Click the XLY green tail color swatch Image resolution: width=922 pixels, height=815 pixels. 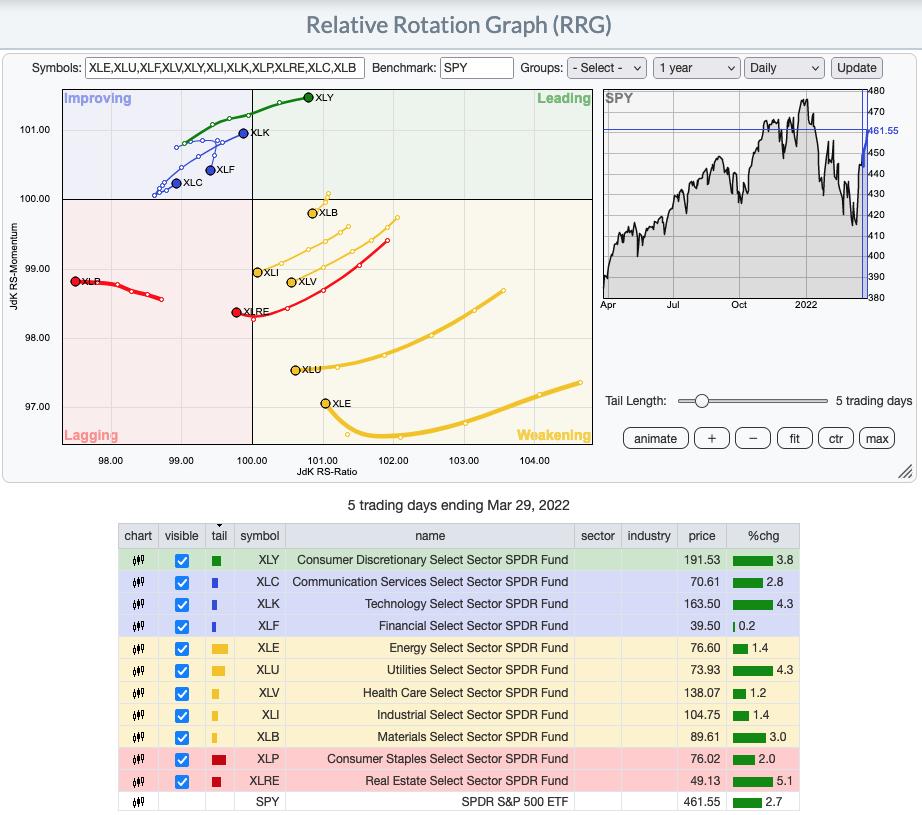coord(216,561)
